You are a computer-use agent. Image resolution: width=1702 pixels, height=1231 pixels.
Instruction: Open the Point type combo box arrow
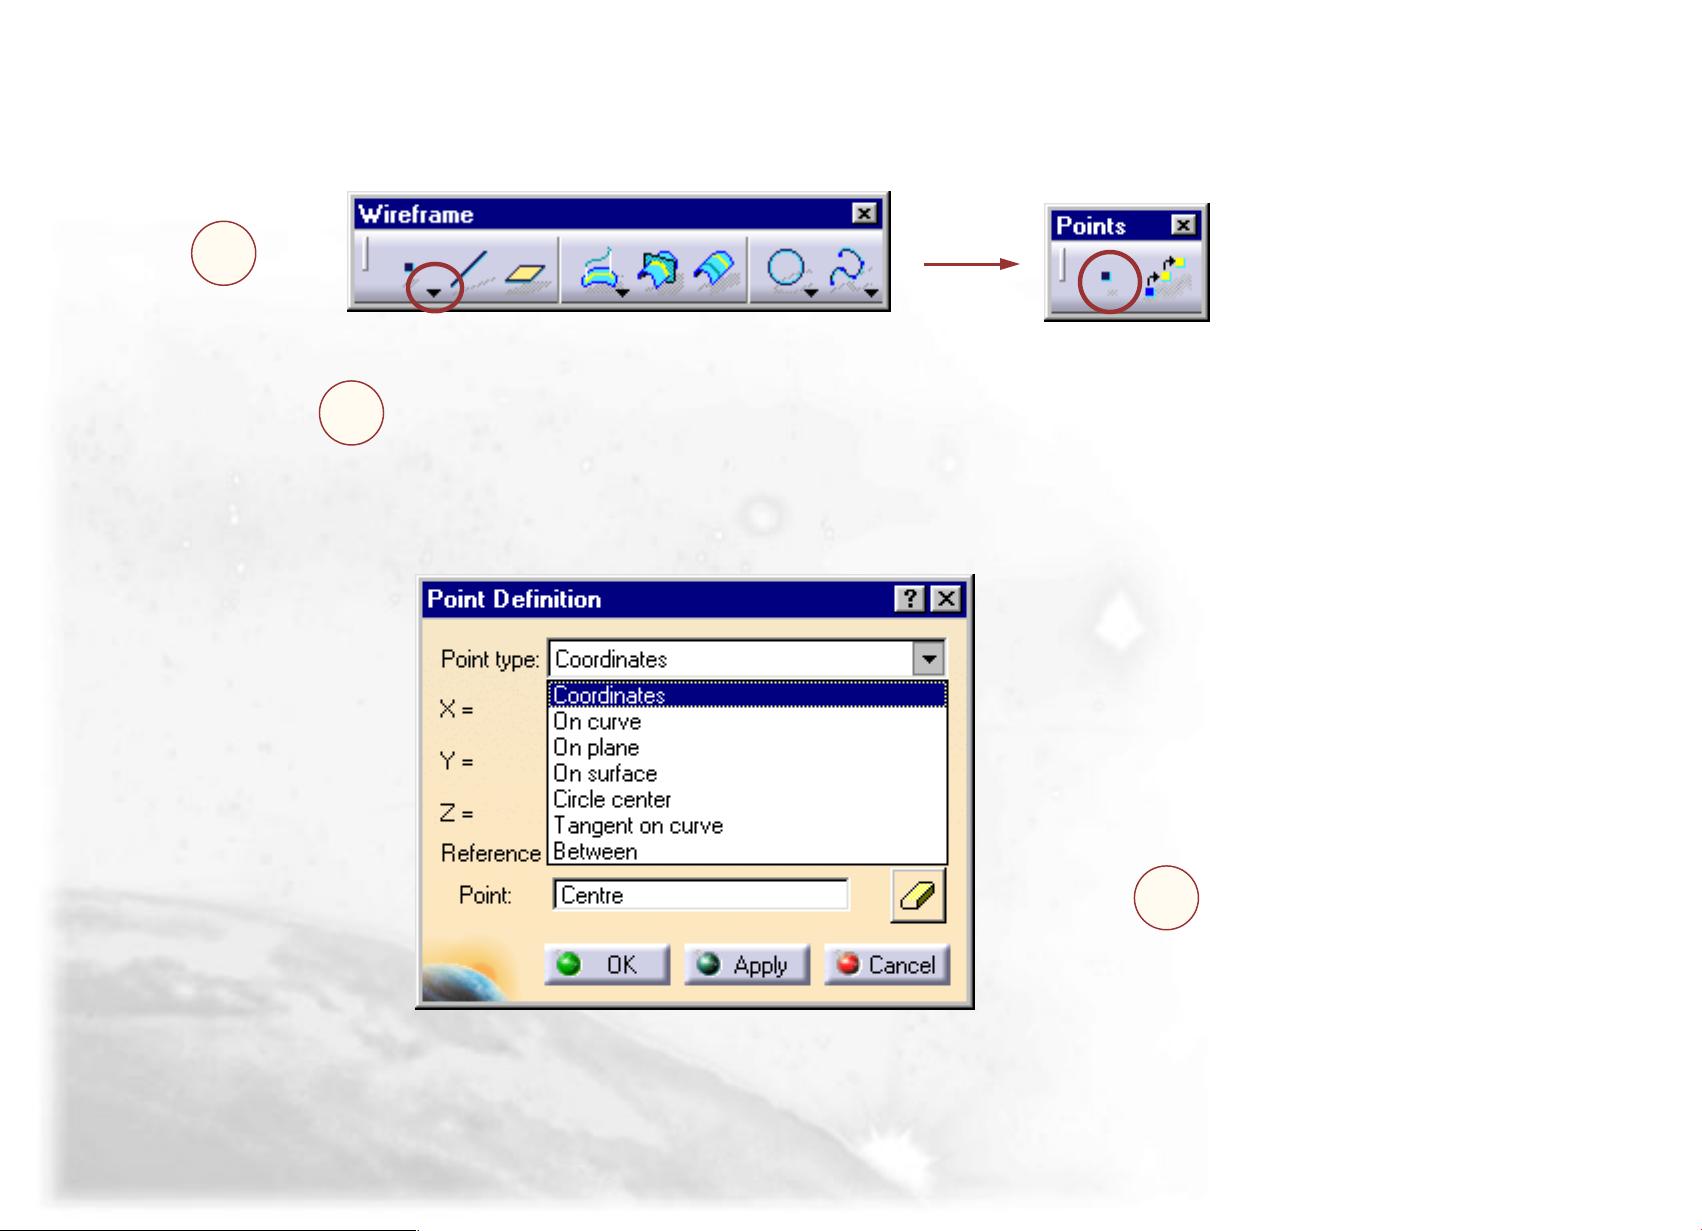pos(929,659)
